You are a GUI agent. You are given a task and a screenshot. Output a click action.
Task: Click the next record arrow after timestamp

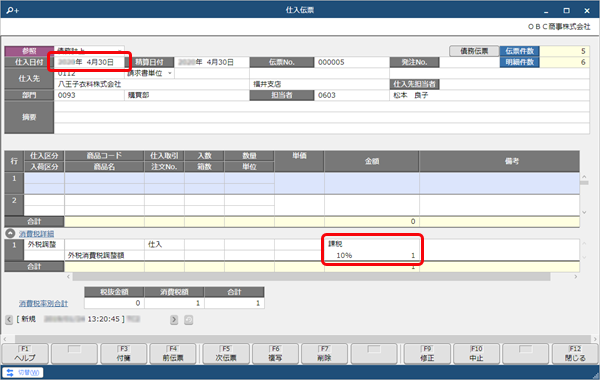(174, 320)
